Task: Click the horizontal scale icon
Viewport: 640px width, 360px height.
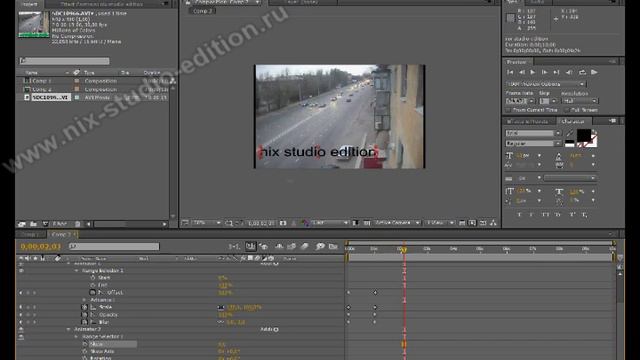Action: pos(559,191)
